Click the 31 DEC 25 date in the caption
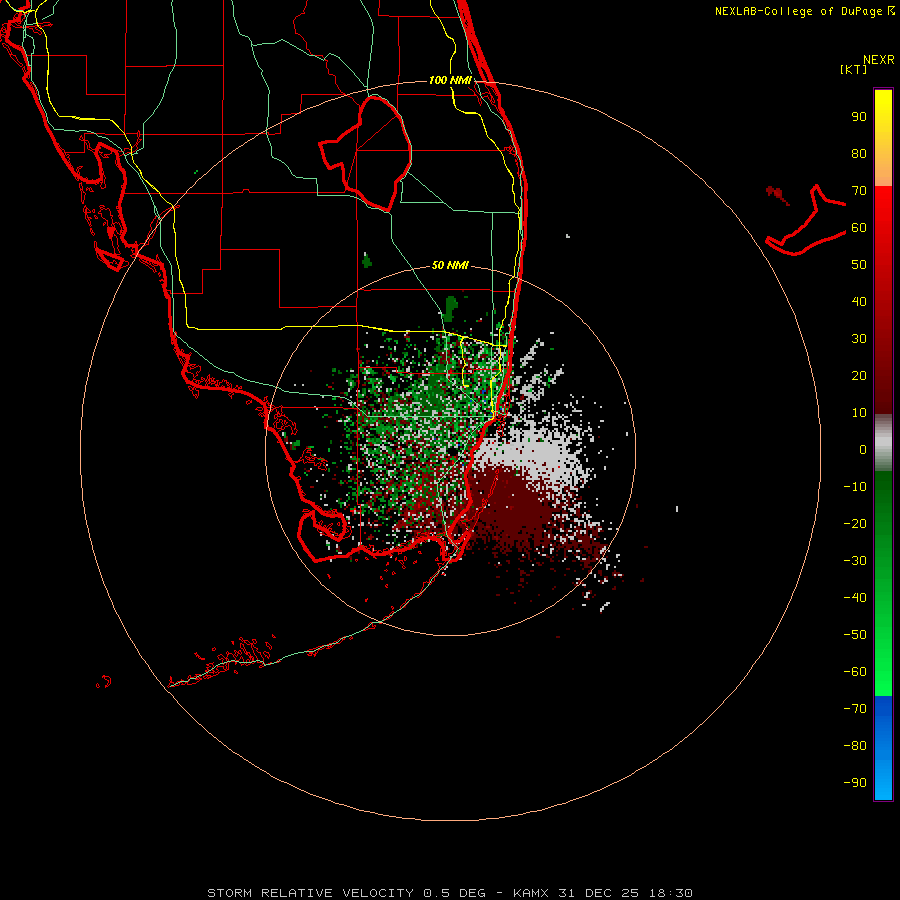The width and height of the screenshot is (900, 900). pos(599,893)
